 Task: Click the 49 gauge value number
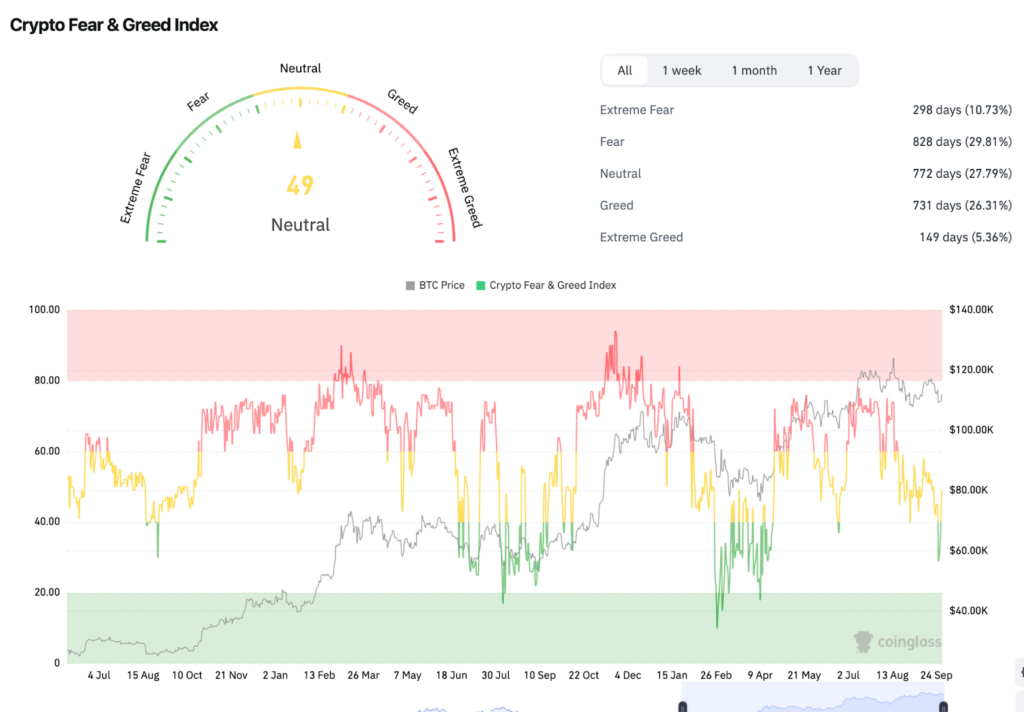coord(300,186)
